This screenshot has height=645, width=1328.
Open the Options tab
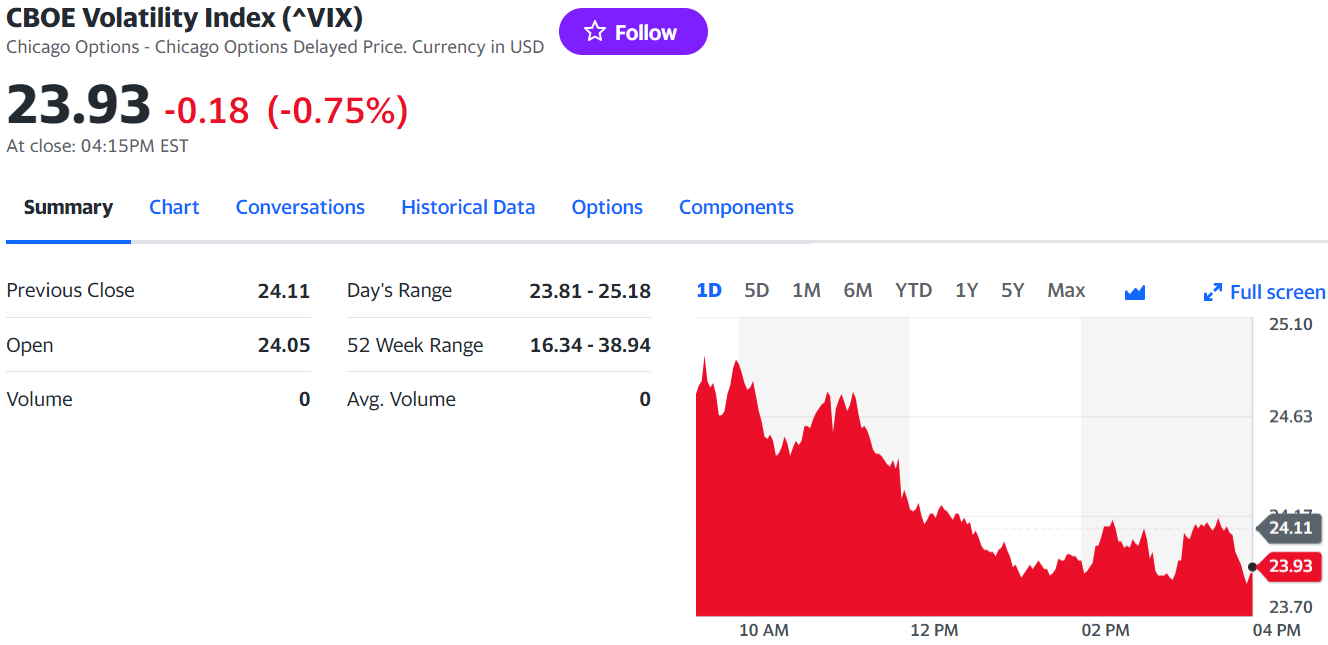(607, 207)
